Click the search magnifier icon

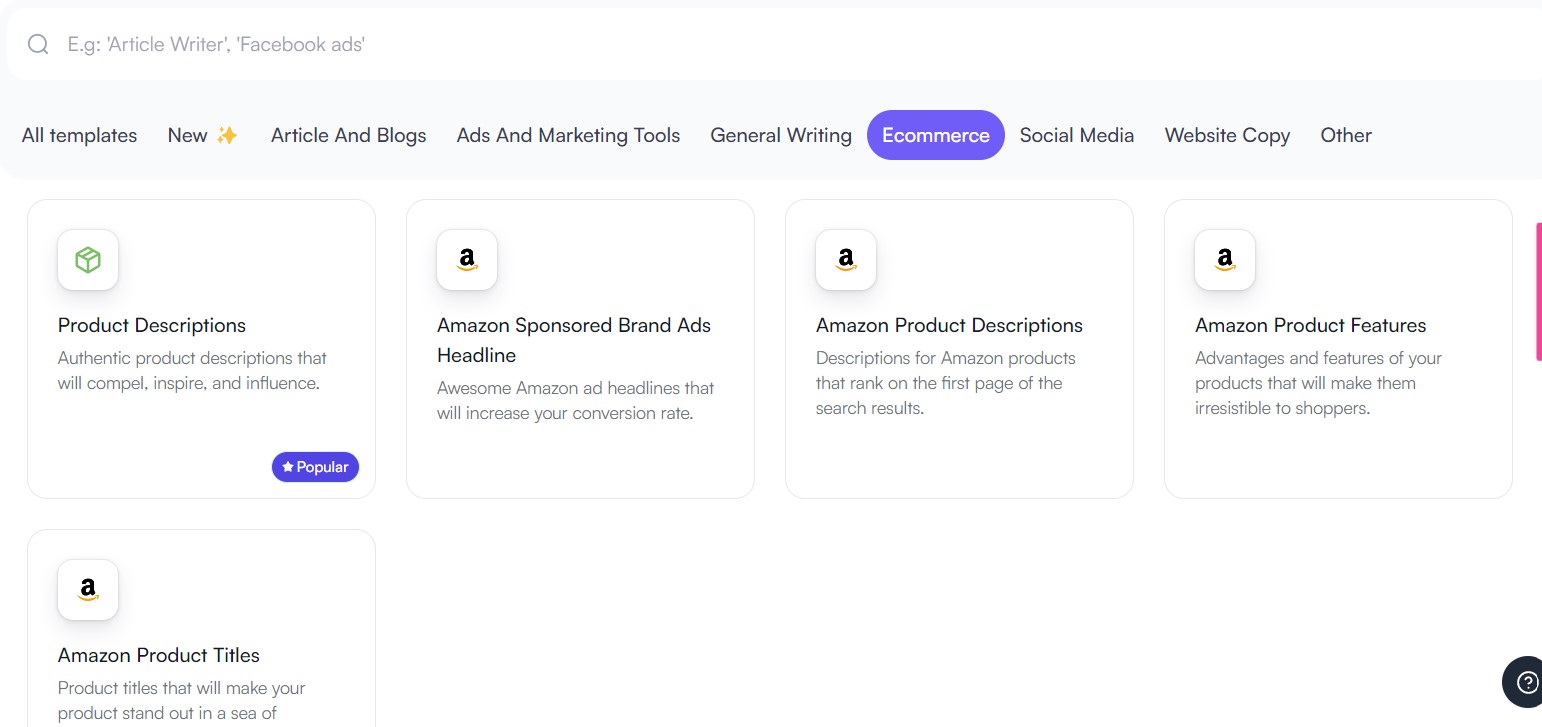click(x=38, y=44)
